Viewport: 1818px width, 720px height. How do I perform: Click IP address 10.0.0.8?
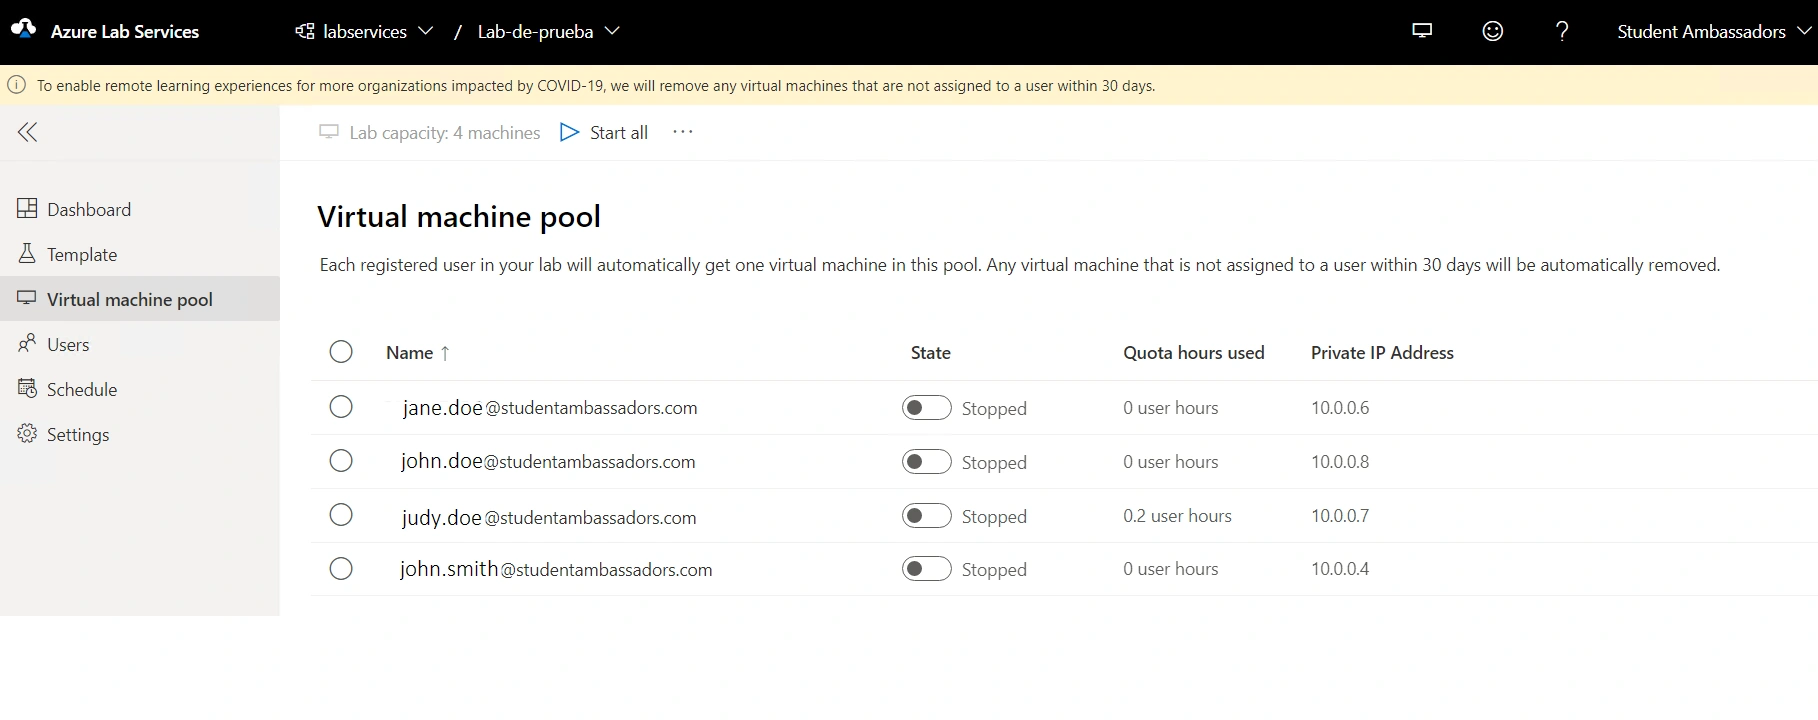tap(1340, 462)
